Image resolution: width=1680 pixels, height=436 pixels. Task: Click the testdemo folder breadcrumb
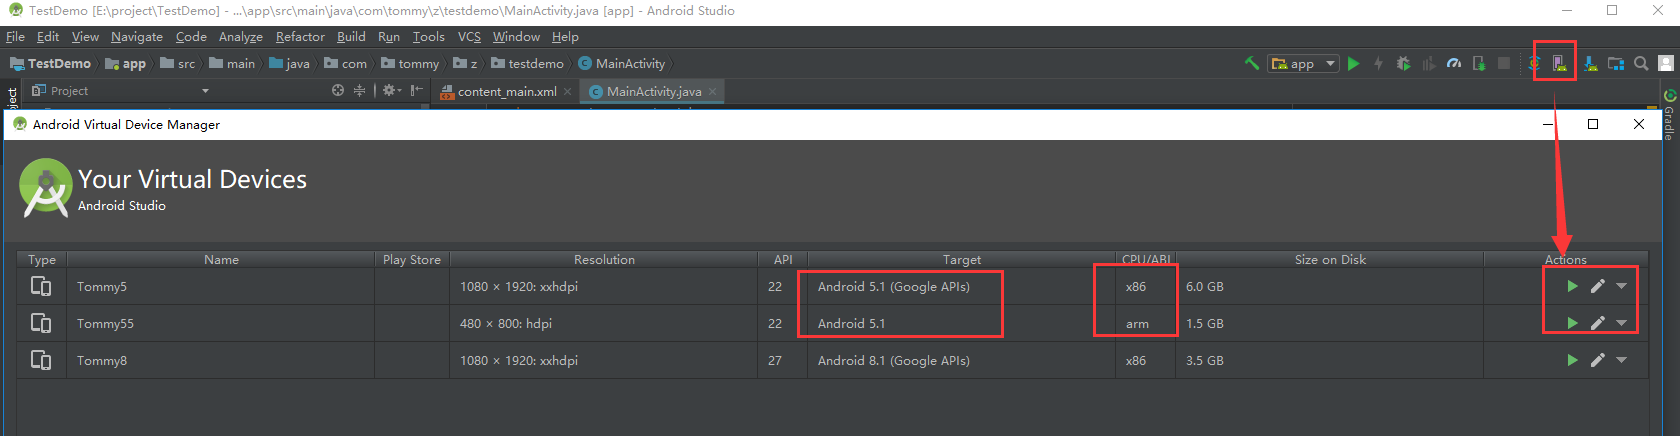(527, 63)
